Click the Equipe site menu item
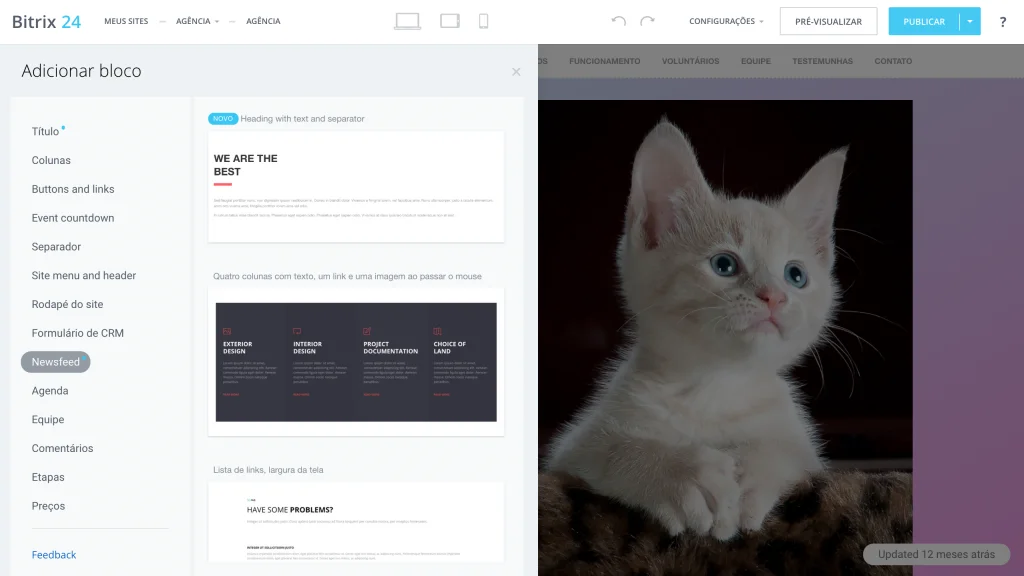The image size is (1024, 576). click(756, 61)
